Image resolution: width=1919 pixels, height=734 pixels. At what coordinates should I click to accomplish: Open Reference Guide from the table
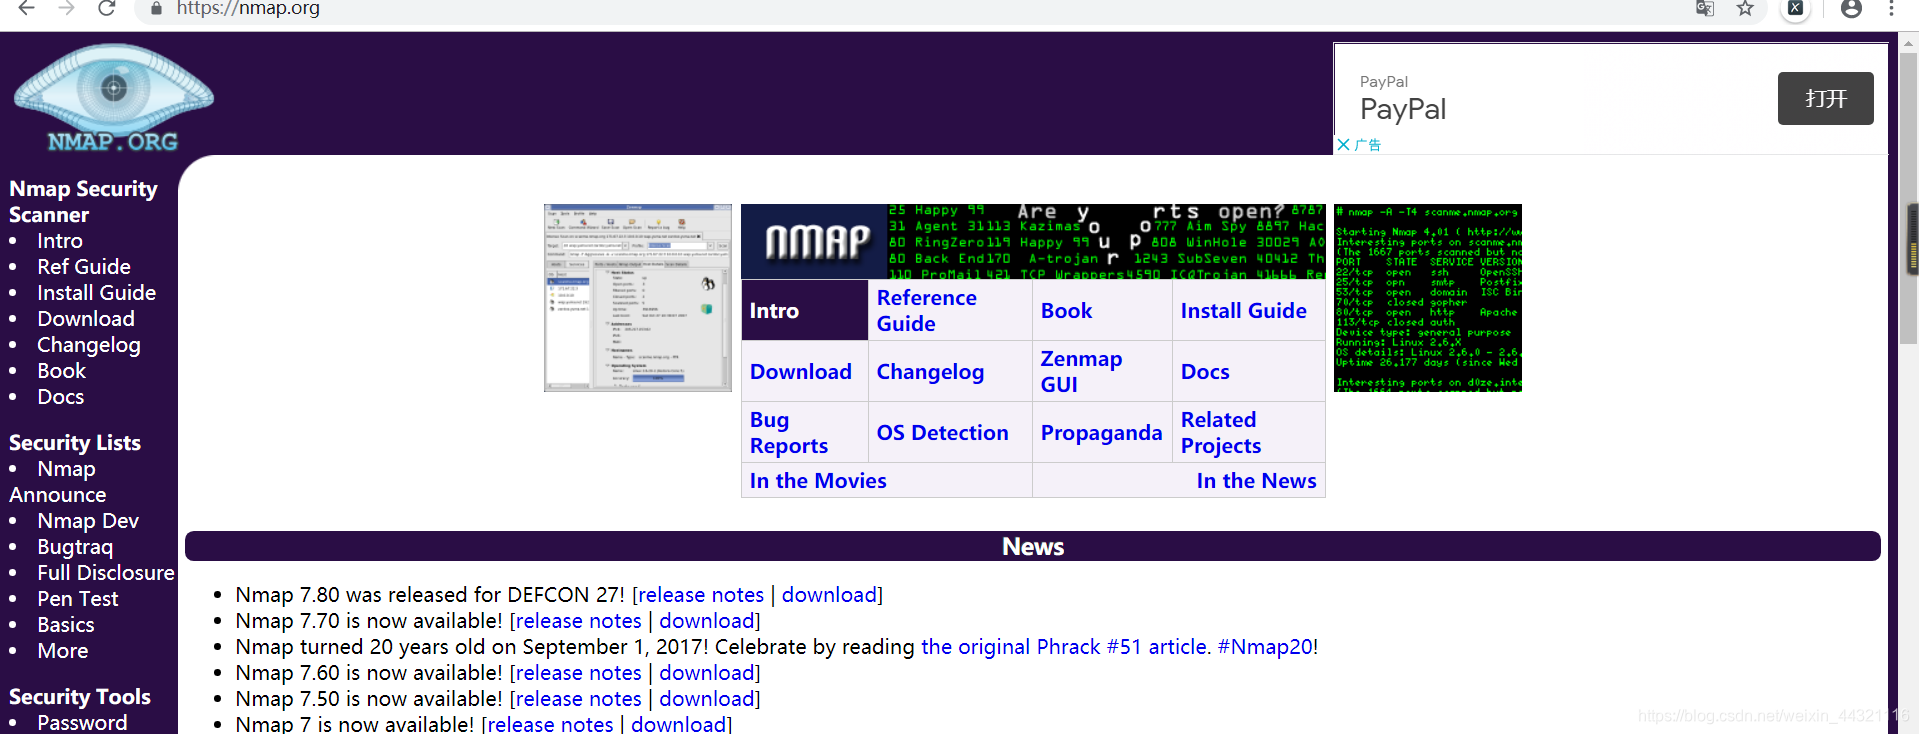[926, 311]
